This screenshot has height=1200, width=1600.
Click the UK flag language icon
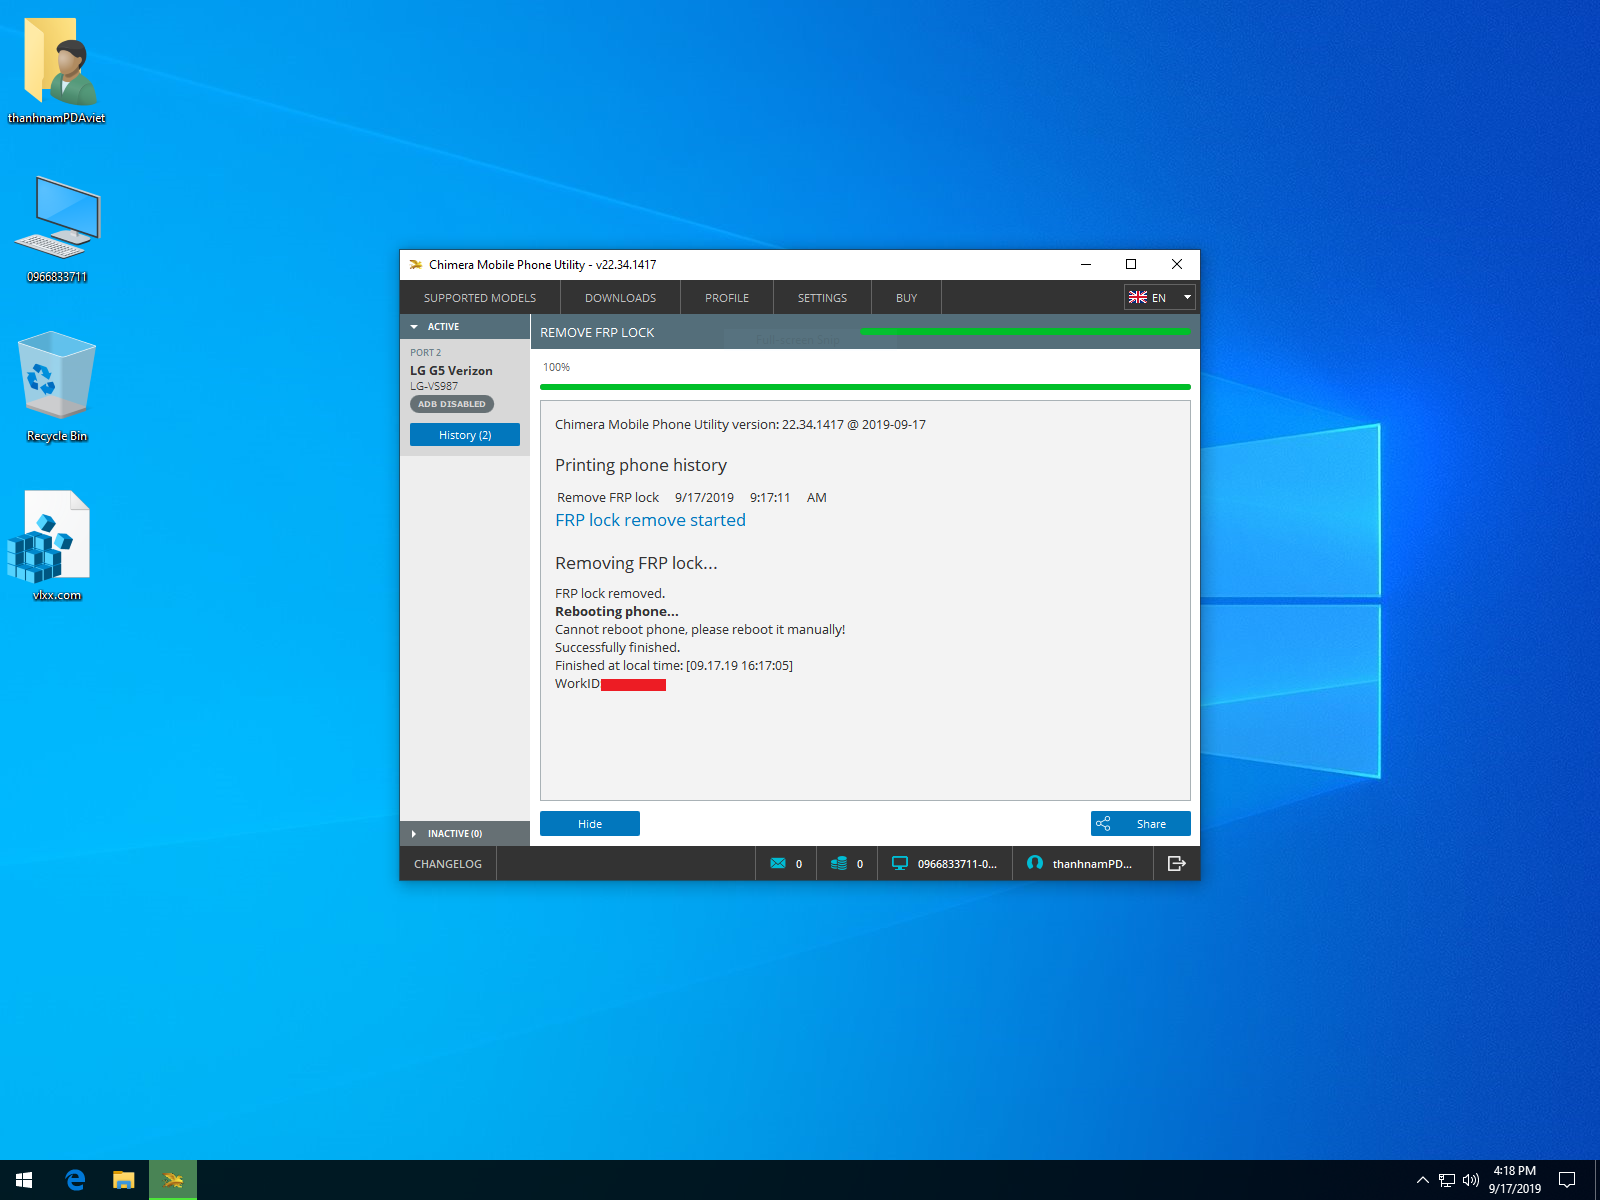point(1138,297)
